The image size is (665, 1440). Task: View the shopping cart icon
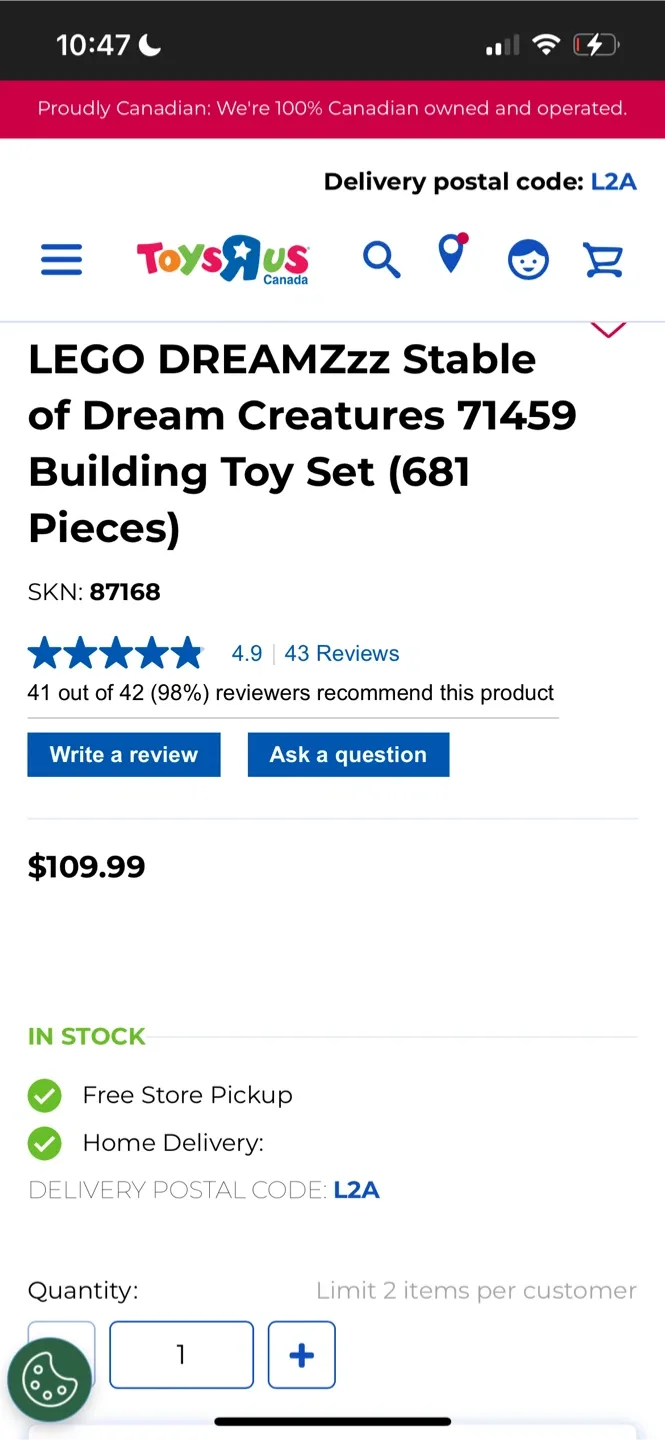click(603, 259)
